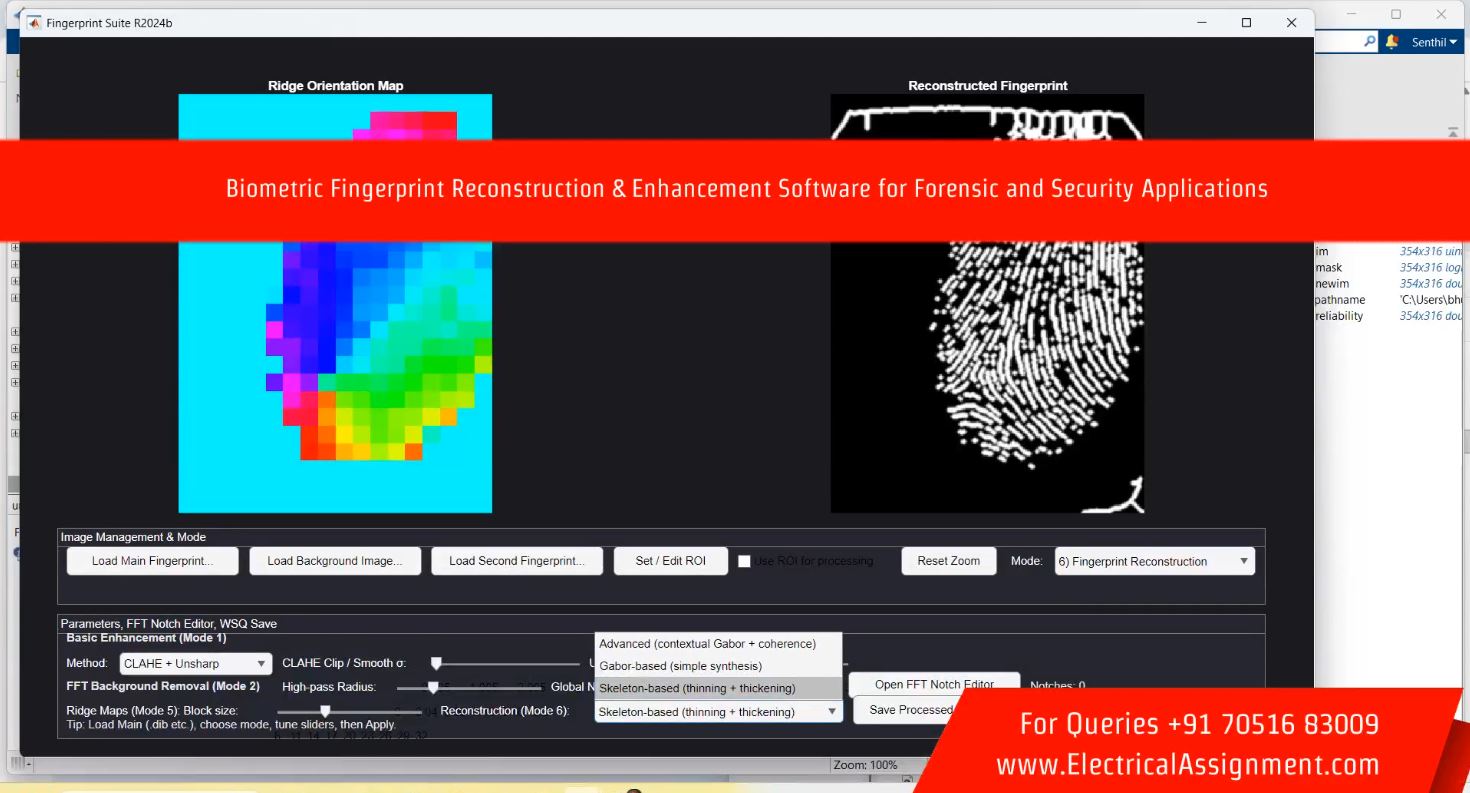Click Load Main Fingerprint button
Image resolution: width=1470 pixels, height=793 pixels.
152,561
